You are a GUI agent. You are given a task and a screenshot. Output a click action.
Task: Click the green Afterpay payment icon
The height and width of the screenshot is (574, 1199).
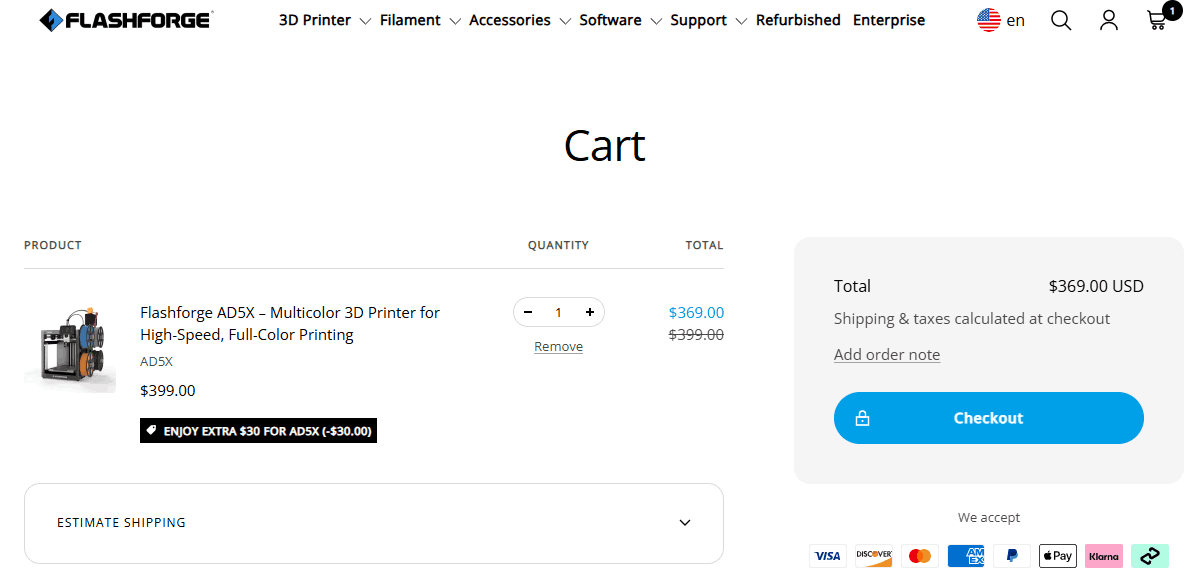(x=1149, y=556)
